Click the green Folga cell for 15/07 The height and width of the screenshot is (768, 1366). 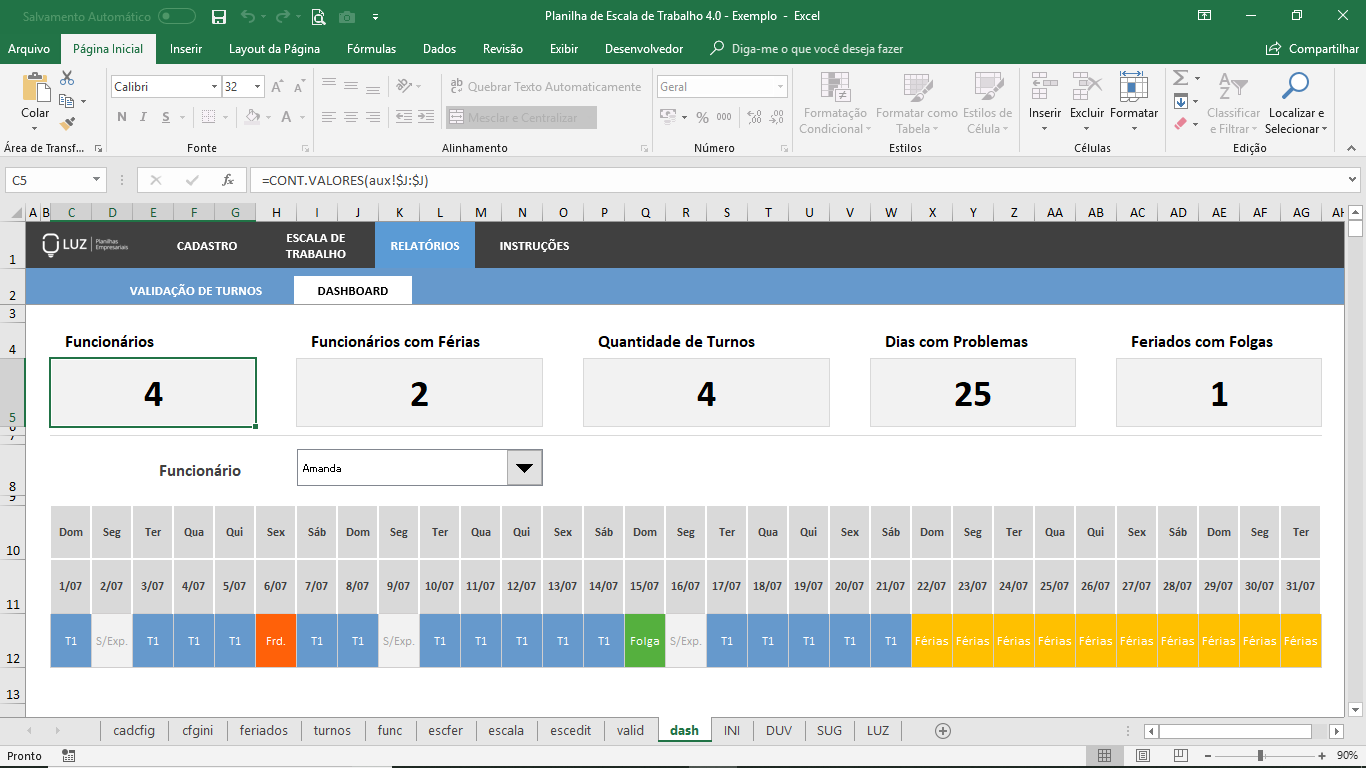coord(645,641)
